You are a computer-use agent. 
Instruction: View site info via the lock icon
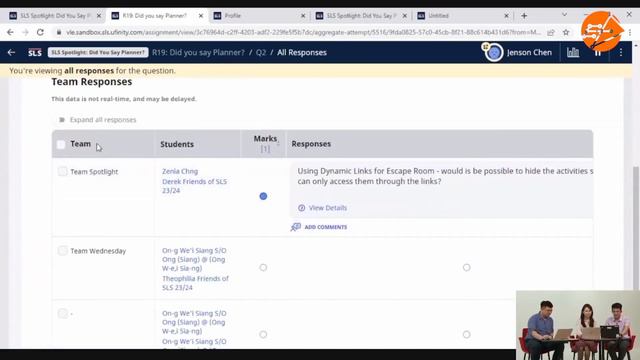pos(59,32)
